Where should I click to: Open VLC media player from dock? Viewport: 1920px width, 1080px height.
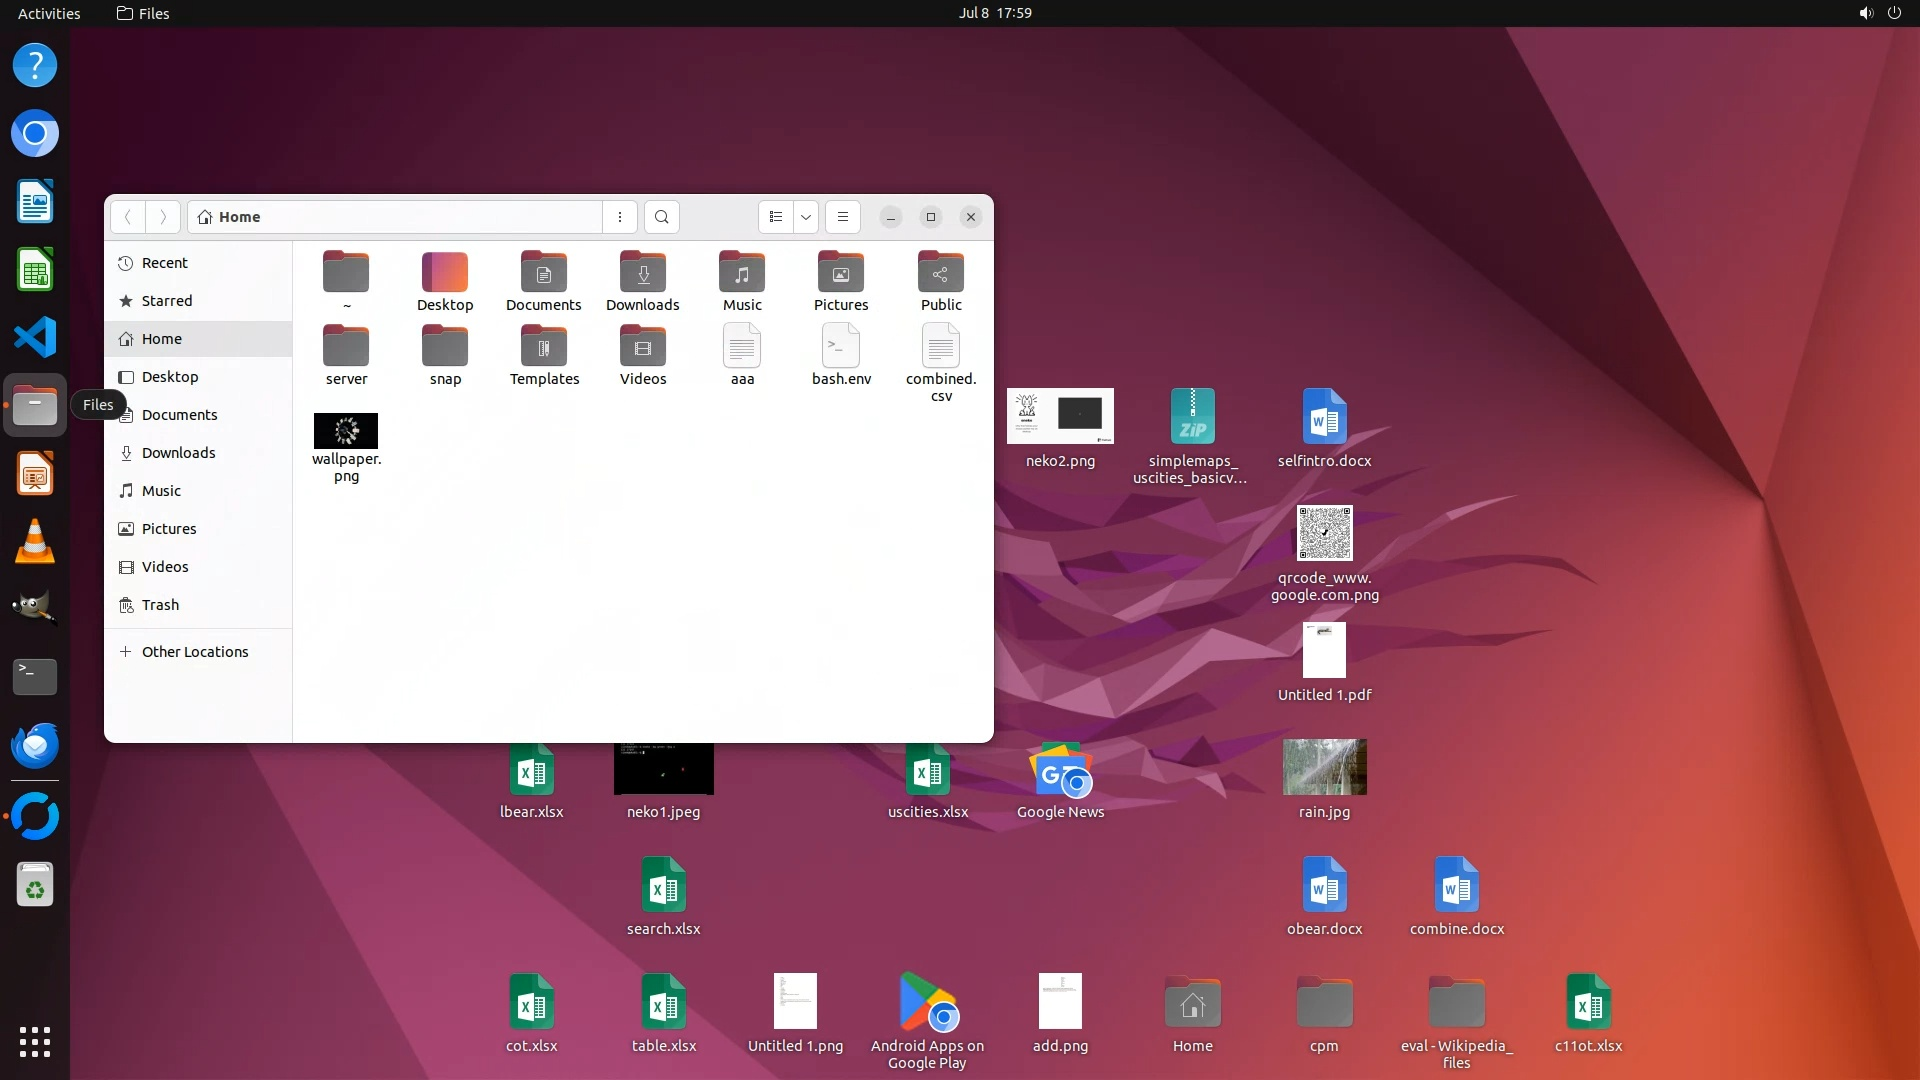coord(35,542)
